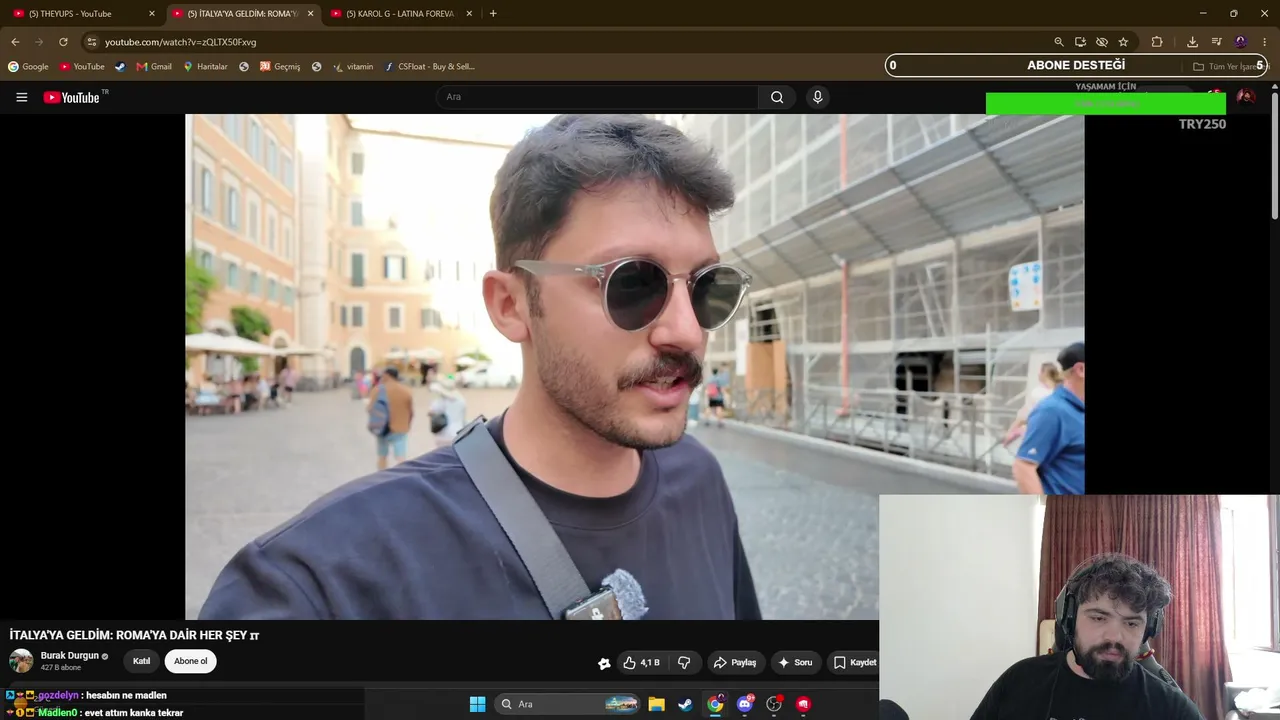Viewport: 1280px width, 720px height.
Task: Click the crossed-out eye icon in address bar
Action: [1101, 42]
